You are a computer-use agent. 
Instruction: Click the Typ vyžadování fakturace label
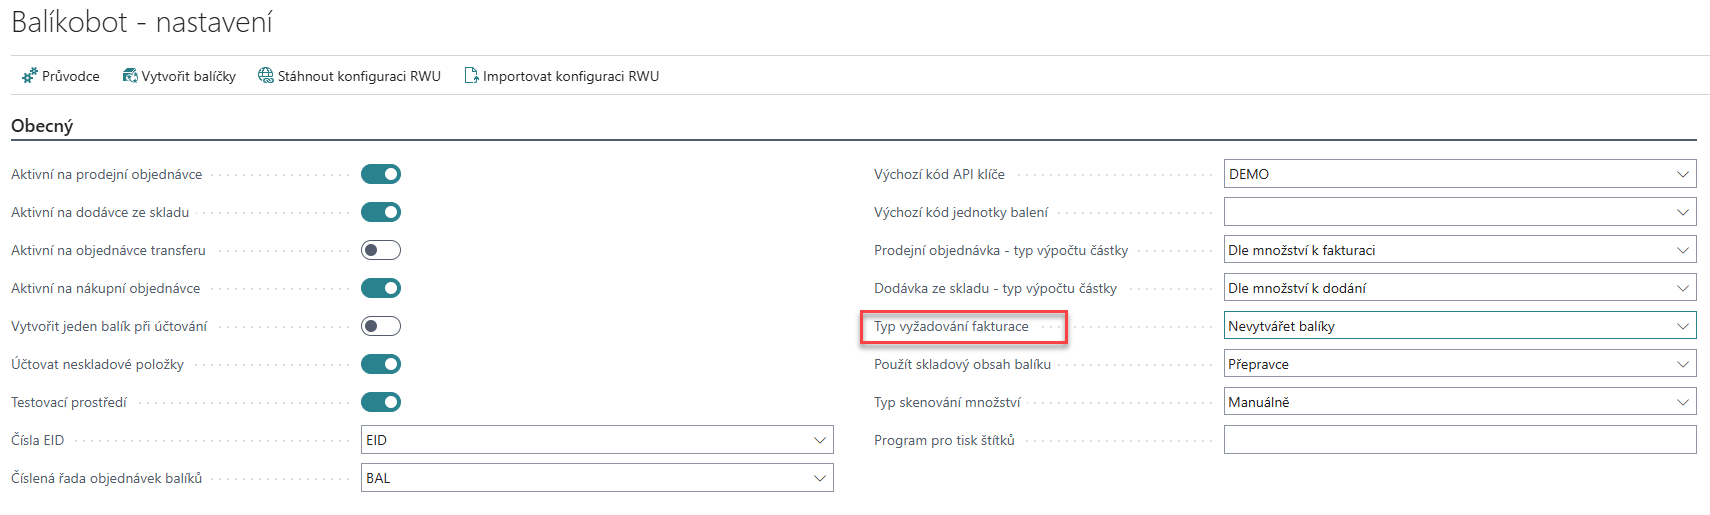click(951, 326)
